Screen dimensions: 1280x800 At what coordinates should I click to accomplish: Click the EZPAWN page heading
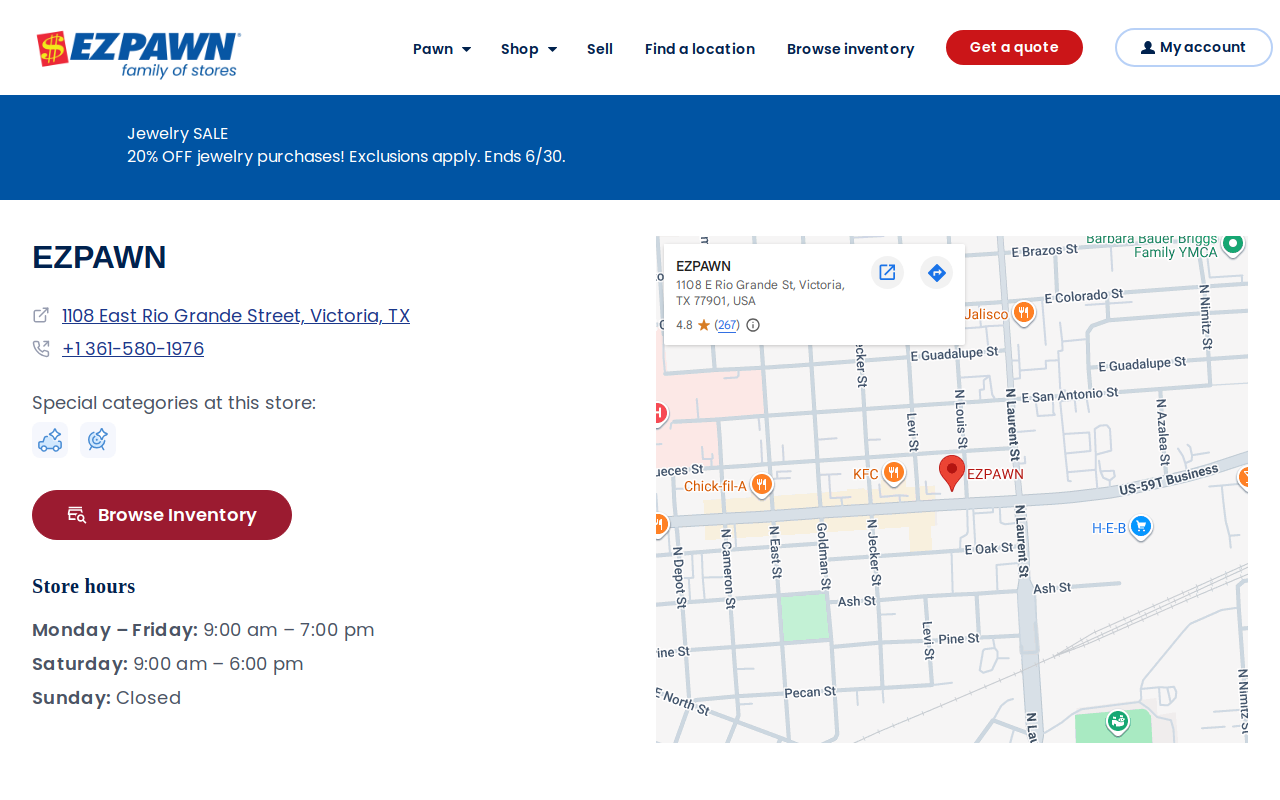coord(99,257)
